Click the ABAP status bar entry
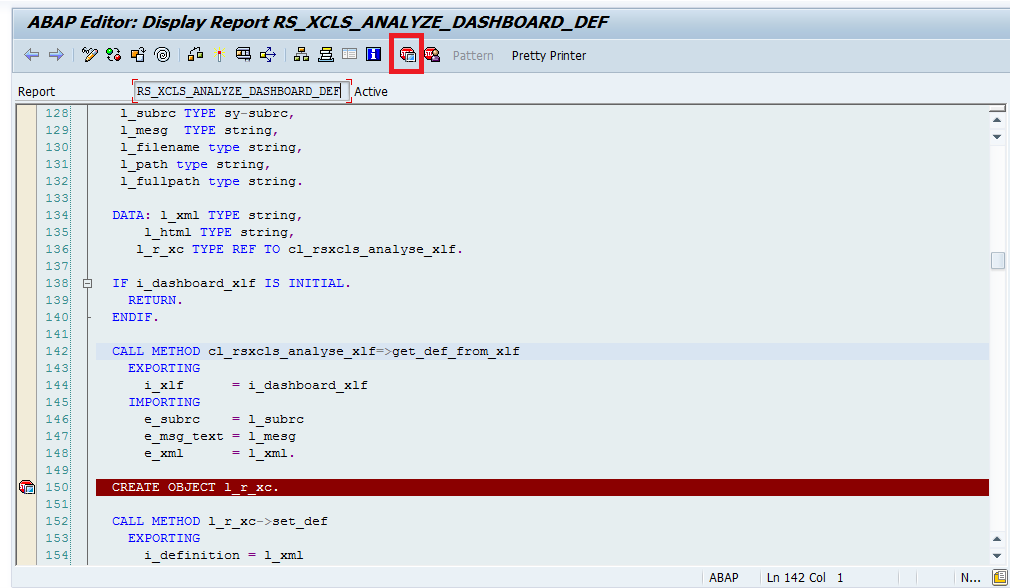Viewport: 1010px width, 588px height. (x=723, y=578)
